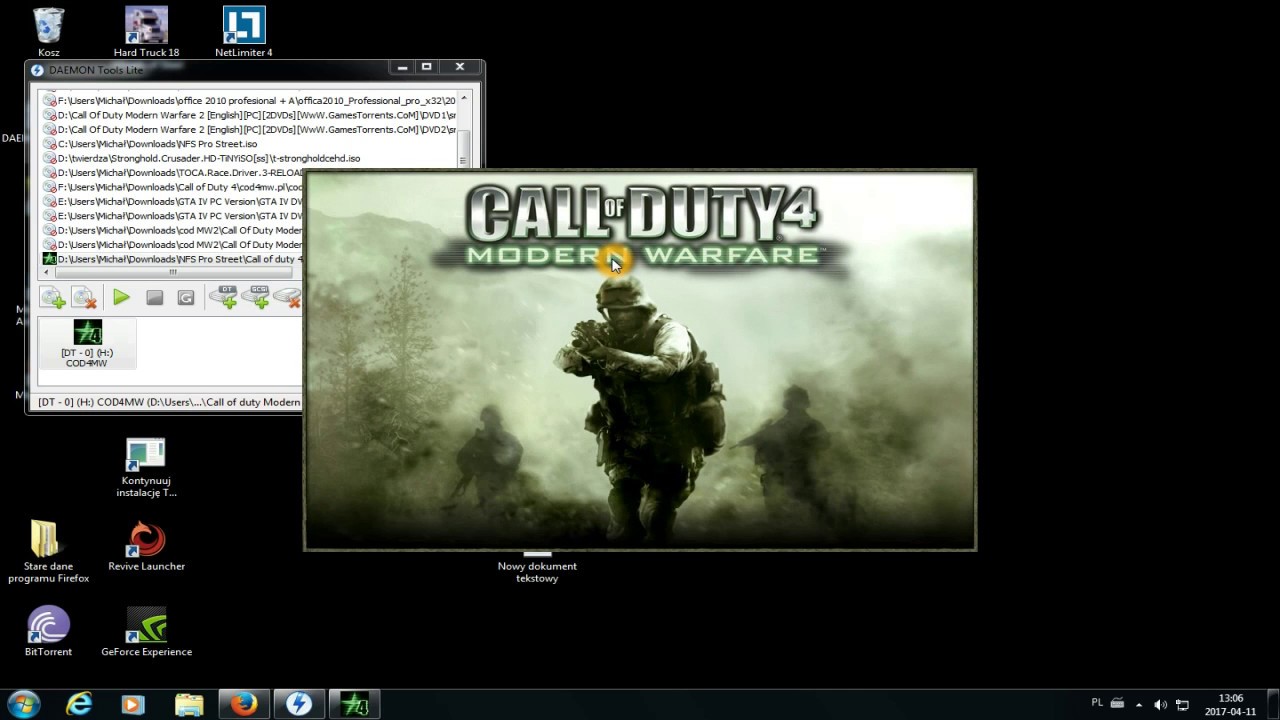Open Windows Start menu orb

23,704
